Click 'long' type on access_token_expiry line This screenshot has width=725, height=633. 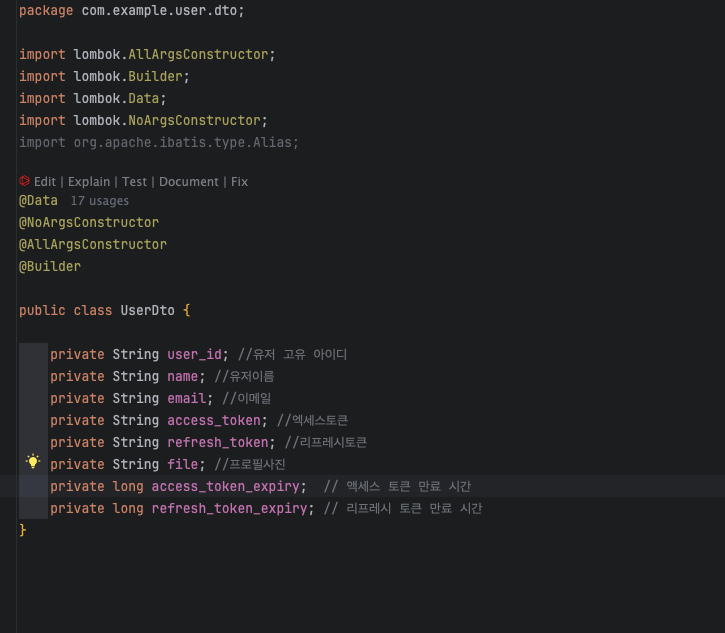[x=128, y=486]
